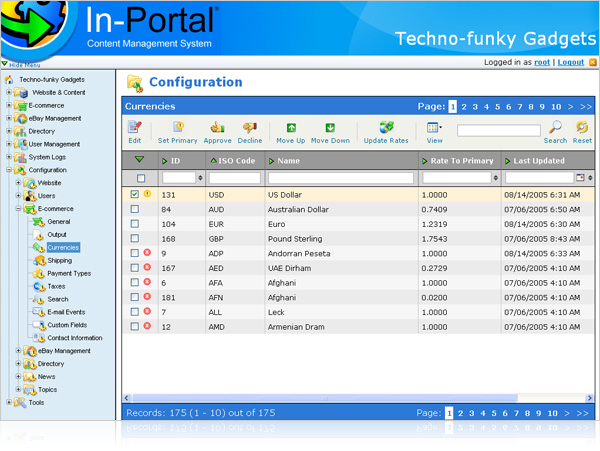Click the Tools icon in tree
Image resolution: width=600 pixels, height=451 pixels.
pos(20,402)
